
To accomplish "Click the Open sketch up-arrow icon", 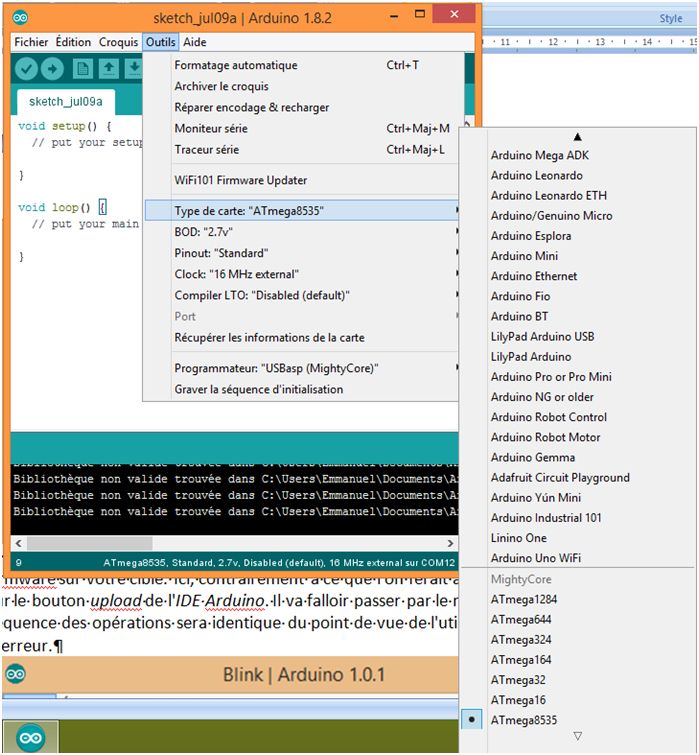I will click(x=109, y=69).
